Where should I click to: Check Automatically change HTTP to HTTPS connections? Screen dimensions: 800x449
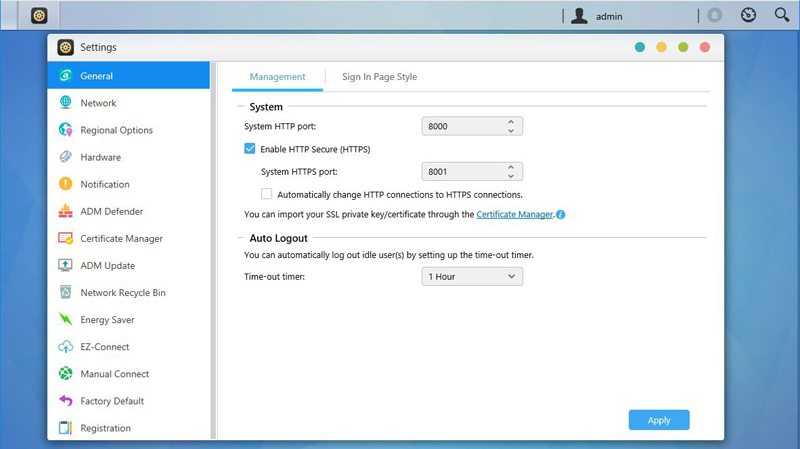(266, 194)
